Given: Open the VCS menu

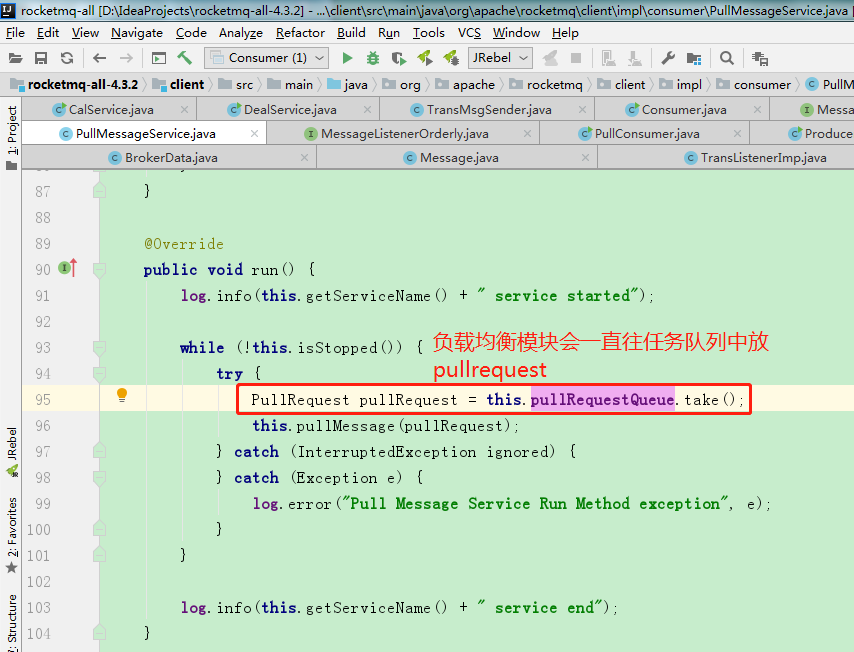Looking at the screenshot, I should tap(469, 33).
